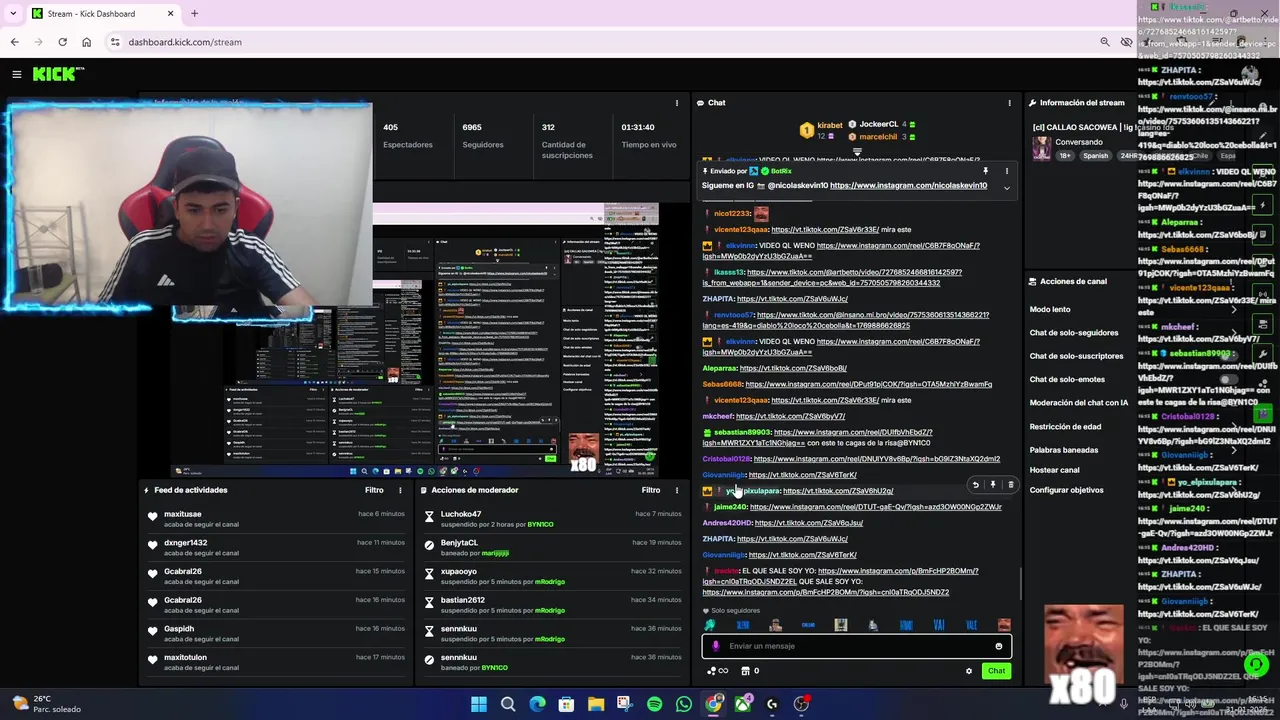This screenshot has width=1280, height=720.
Task: Open a new browser tab
Action: [194, 13]
